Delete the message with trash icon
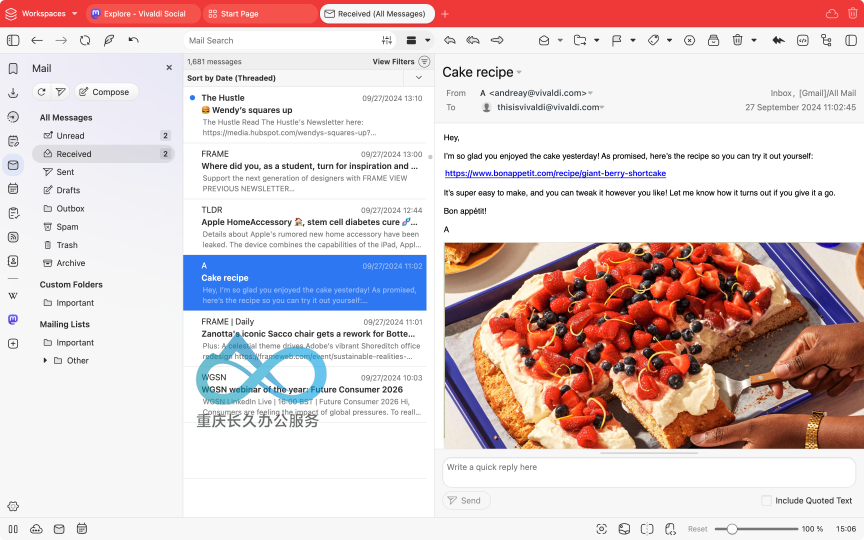The height and width of the screenshot is (540, 864). (x=737, y=40)
